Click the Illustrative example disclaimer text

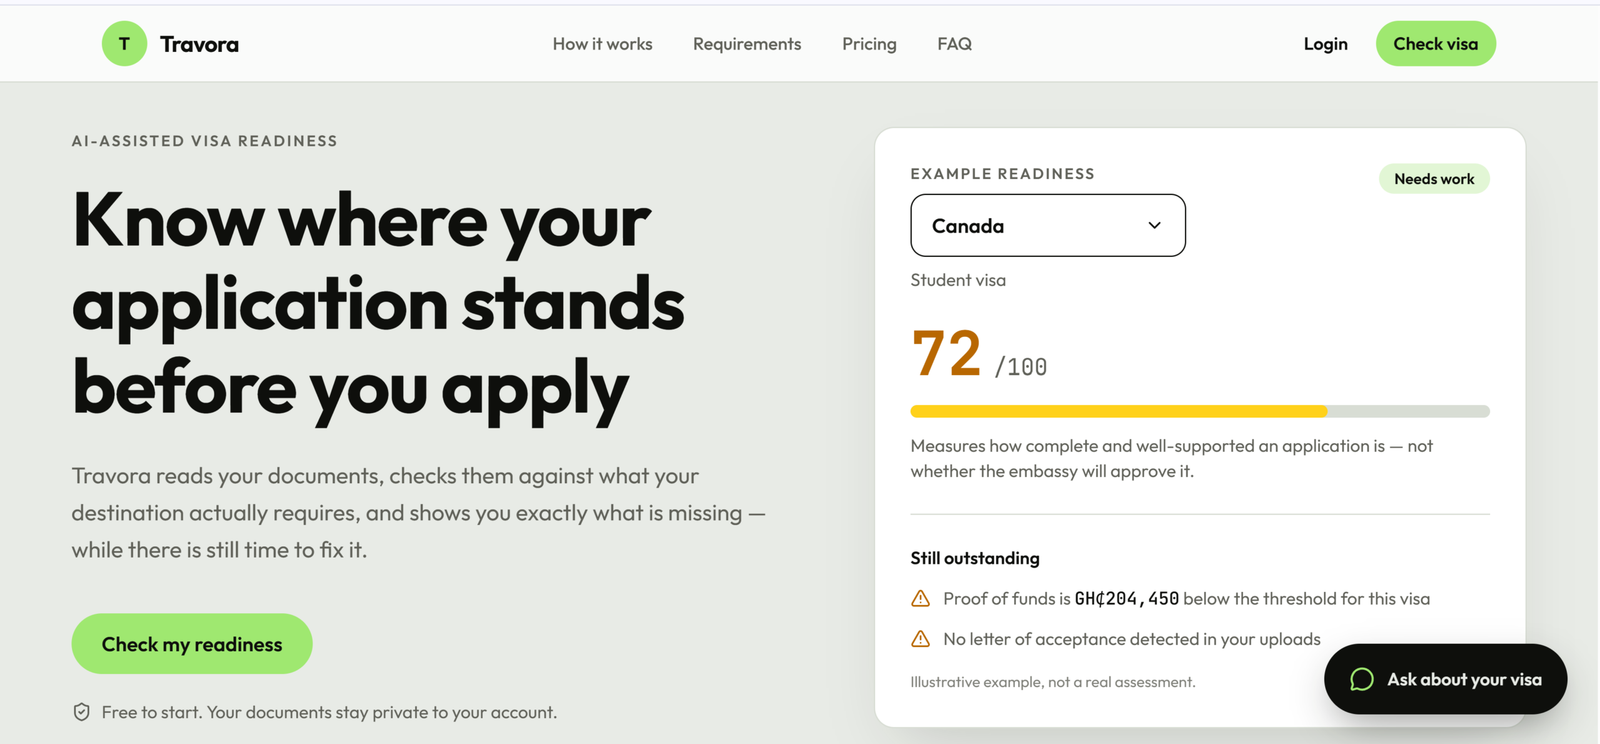point(1053,682)
